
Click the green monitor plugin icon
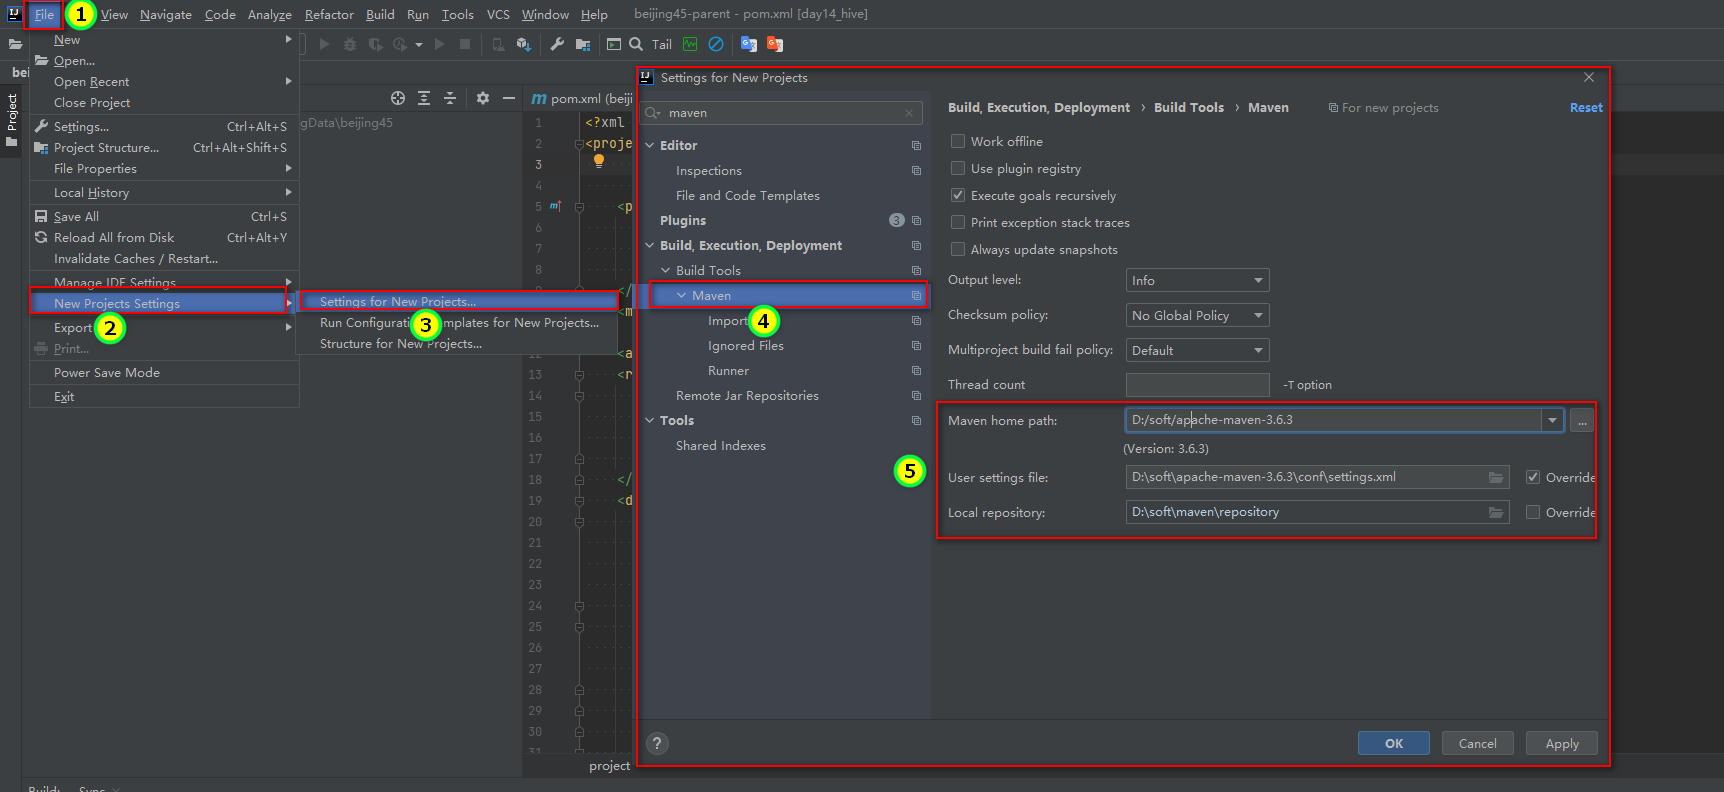(690, 44)
